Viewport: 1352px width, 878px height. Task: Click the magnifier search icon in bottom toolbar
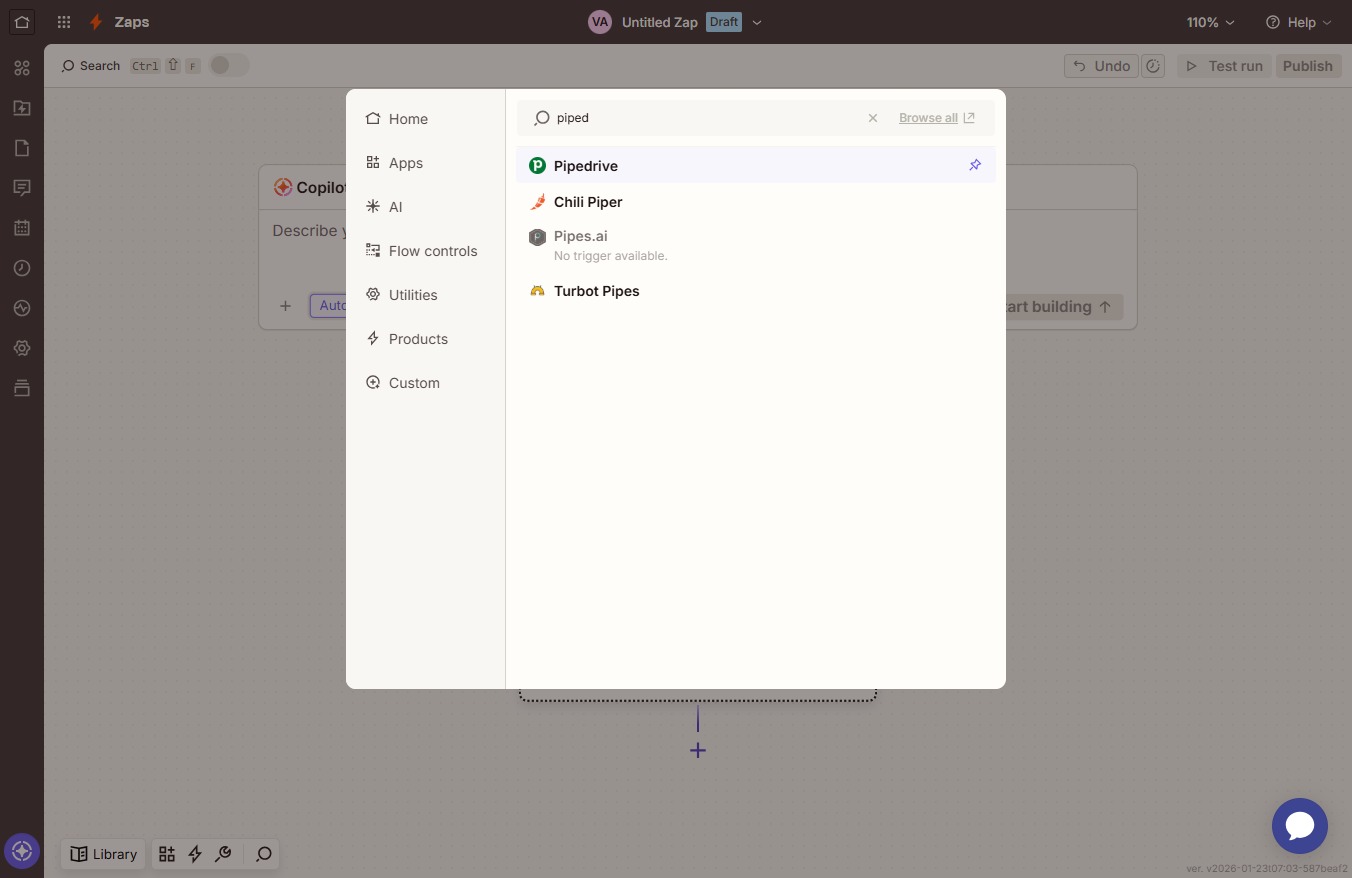point(264,854)
